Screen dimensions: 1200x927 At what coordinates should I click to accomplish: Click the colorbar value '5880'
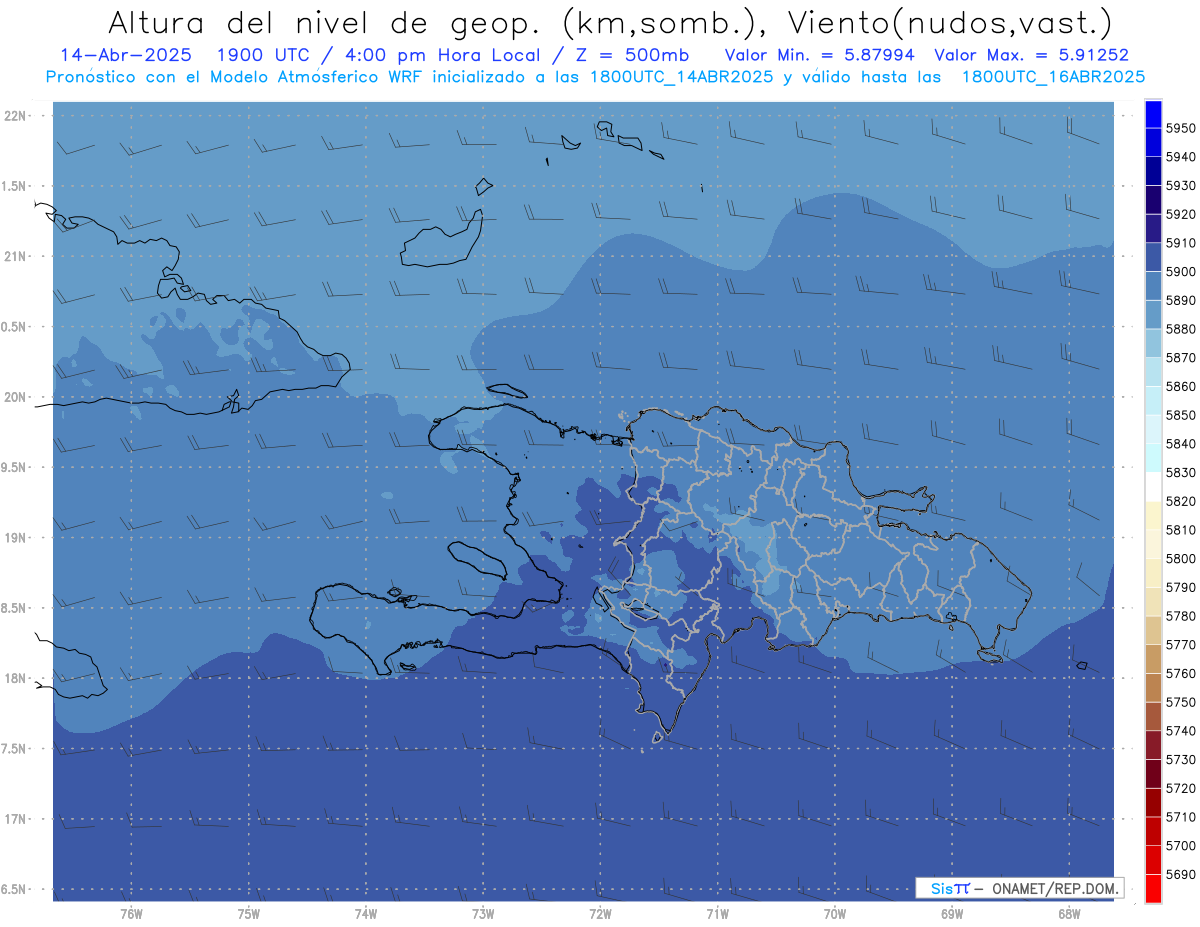click(1180, 329)
